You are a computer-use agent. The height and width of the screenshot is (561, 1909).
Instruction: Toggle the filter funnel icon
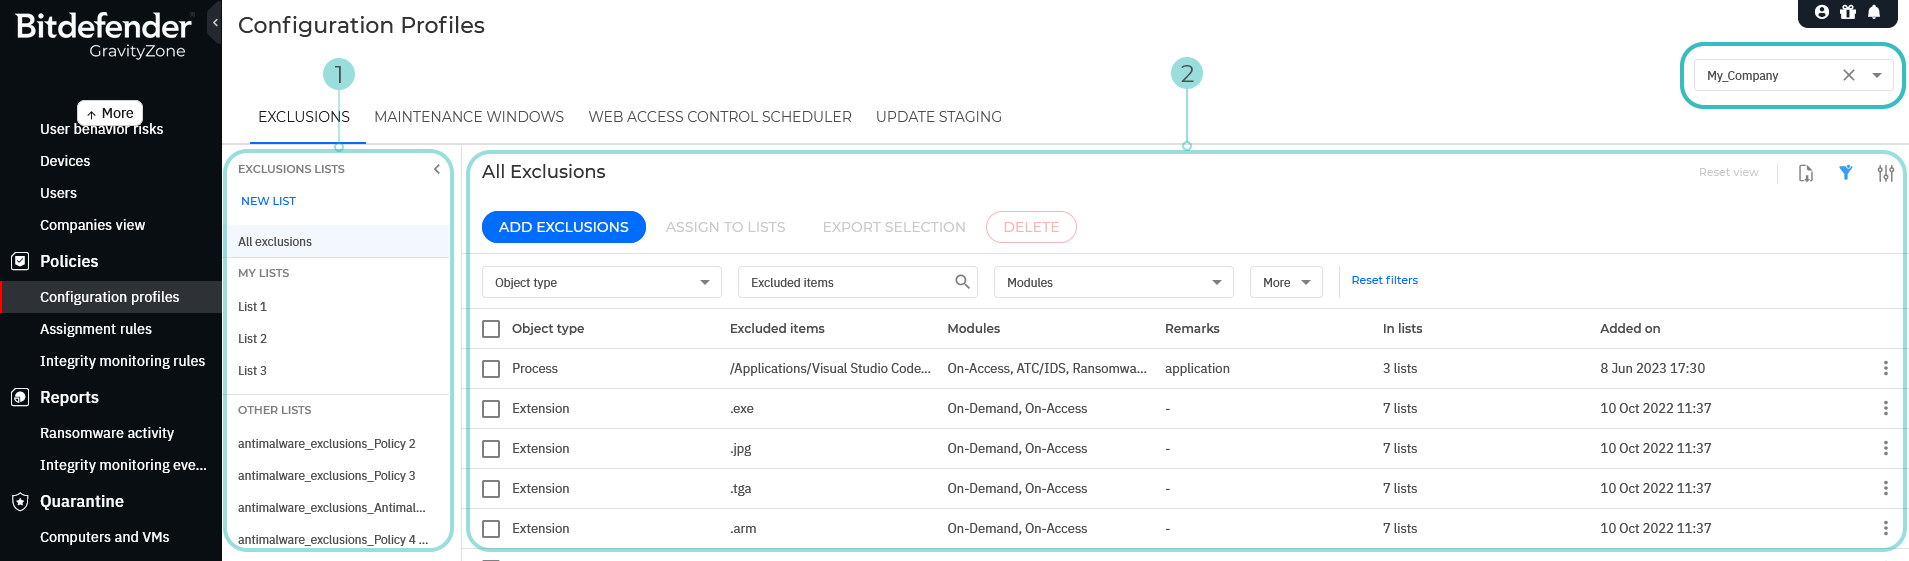tap(1846, 173)
